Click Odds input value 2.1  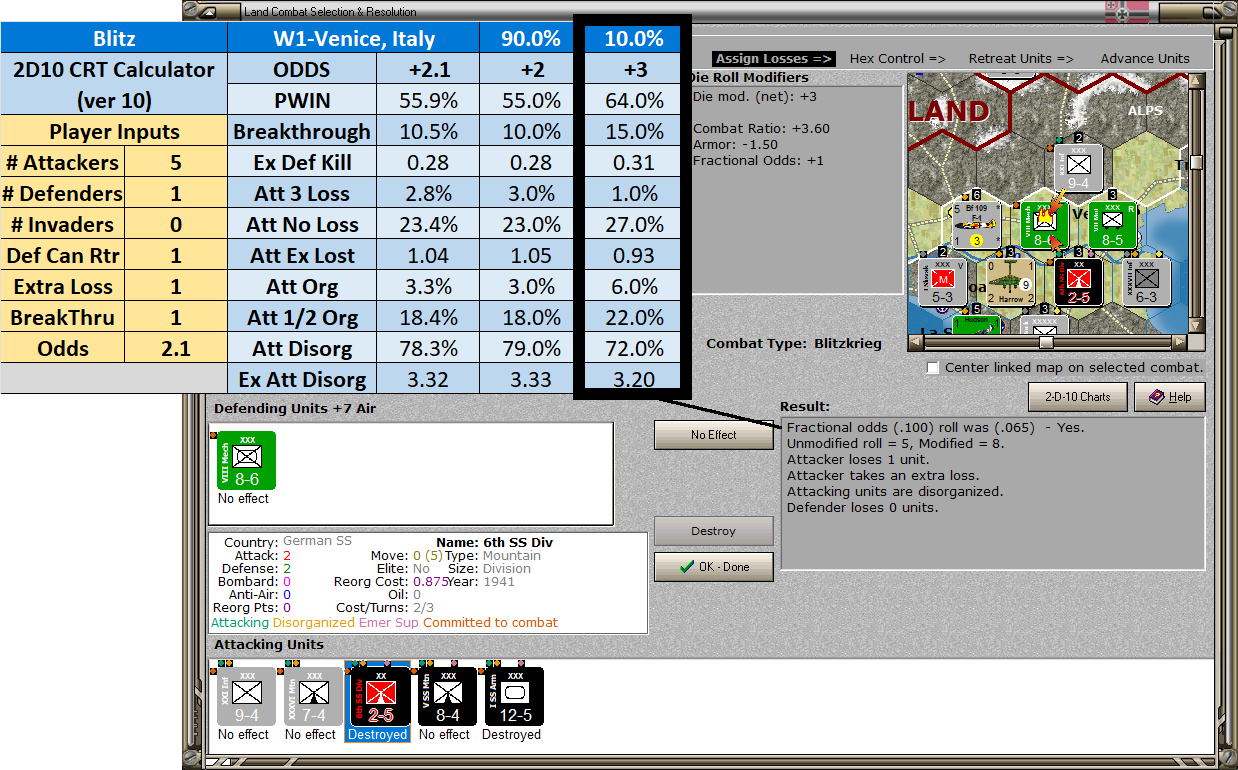176,348
